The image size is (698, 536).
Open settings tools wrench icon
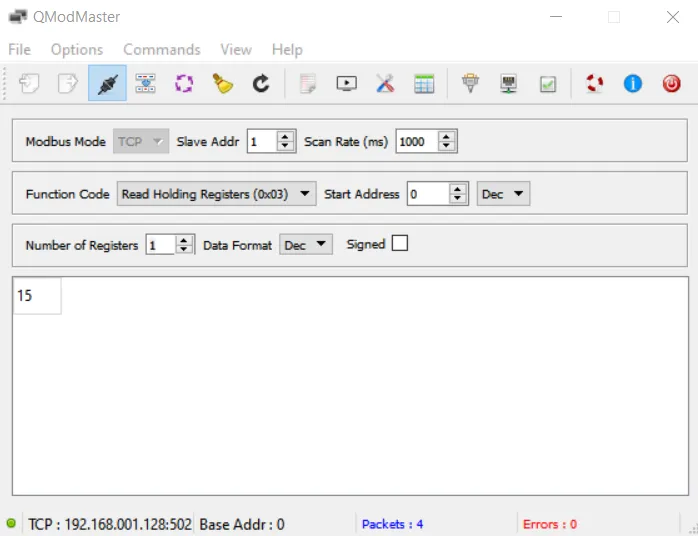(x=385, y=84)
